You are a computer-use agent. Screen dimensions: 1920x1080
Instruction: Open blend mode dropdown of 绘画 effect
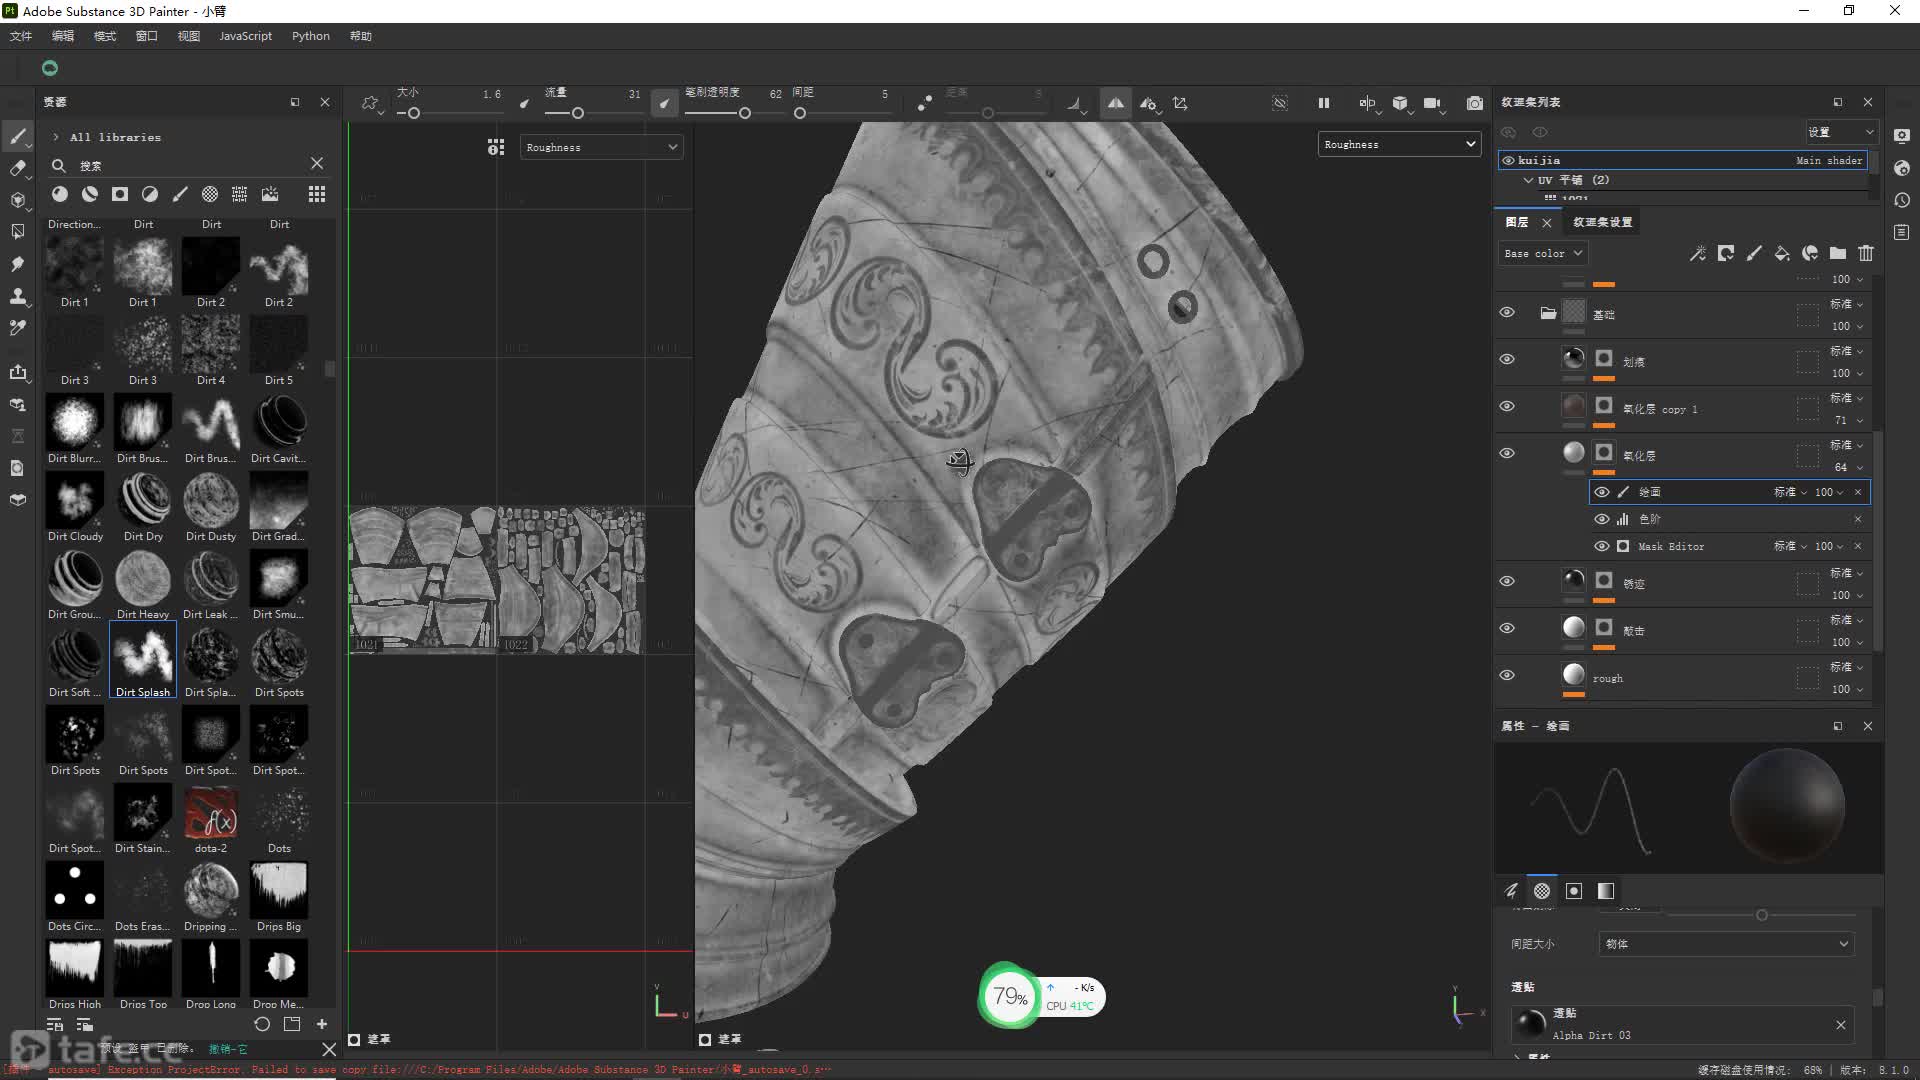point(1790,492)
